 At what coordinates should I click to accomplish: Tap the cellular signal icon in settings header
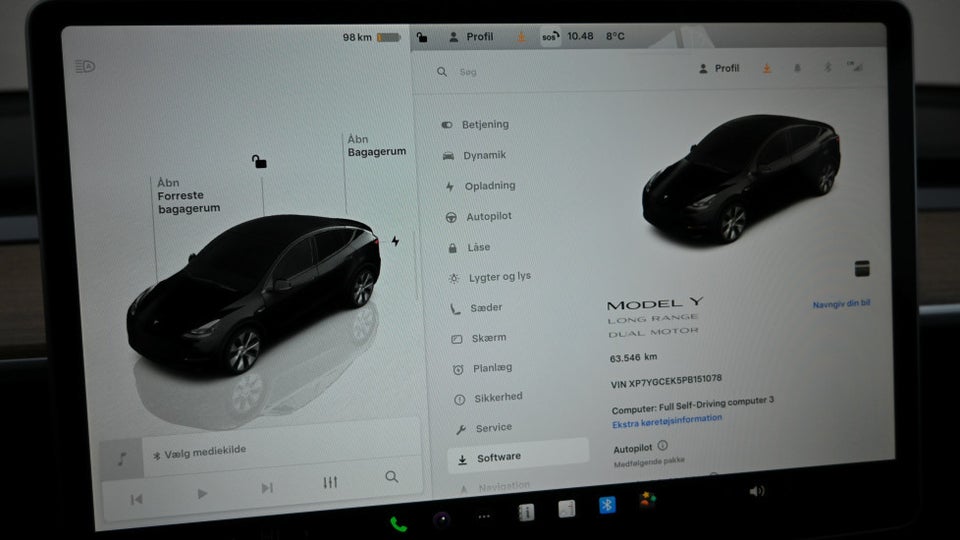(855, 66)
